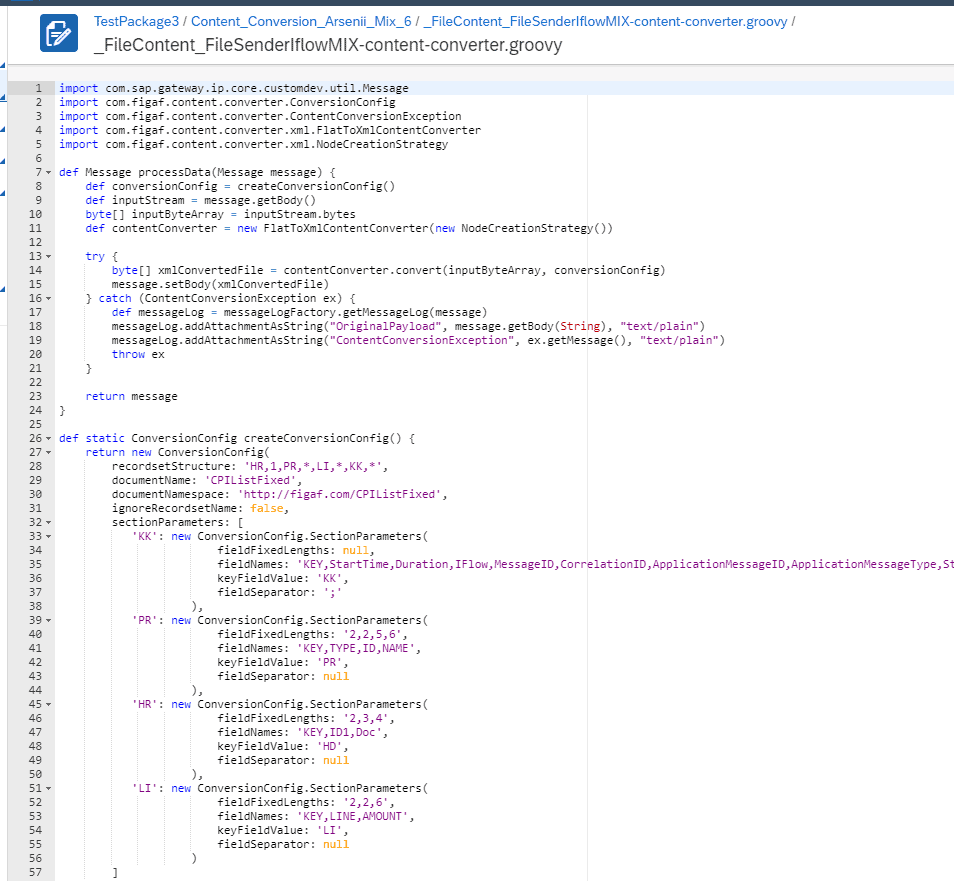Click 'NodeCreationStrategy' import on line 5
Screen dimensions: 954x881
pyautogui.click(x=382, y=144)
